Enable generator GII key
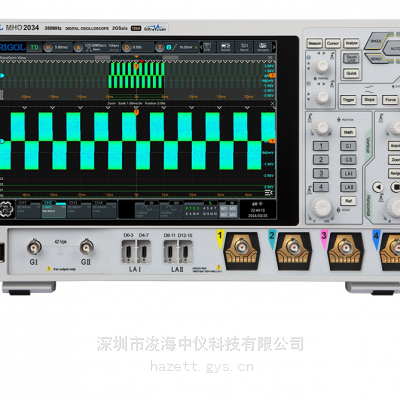The width and height of the screenshot is (400, 400). click(348, 160)
